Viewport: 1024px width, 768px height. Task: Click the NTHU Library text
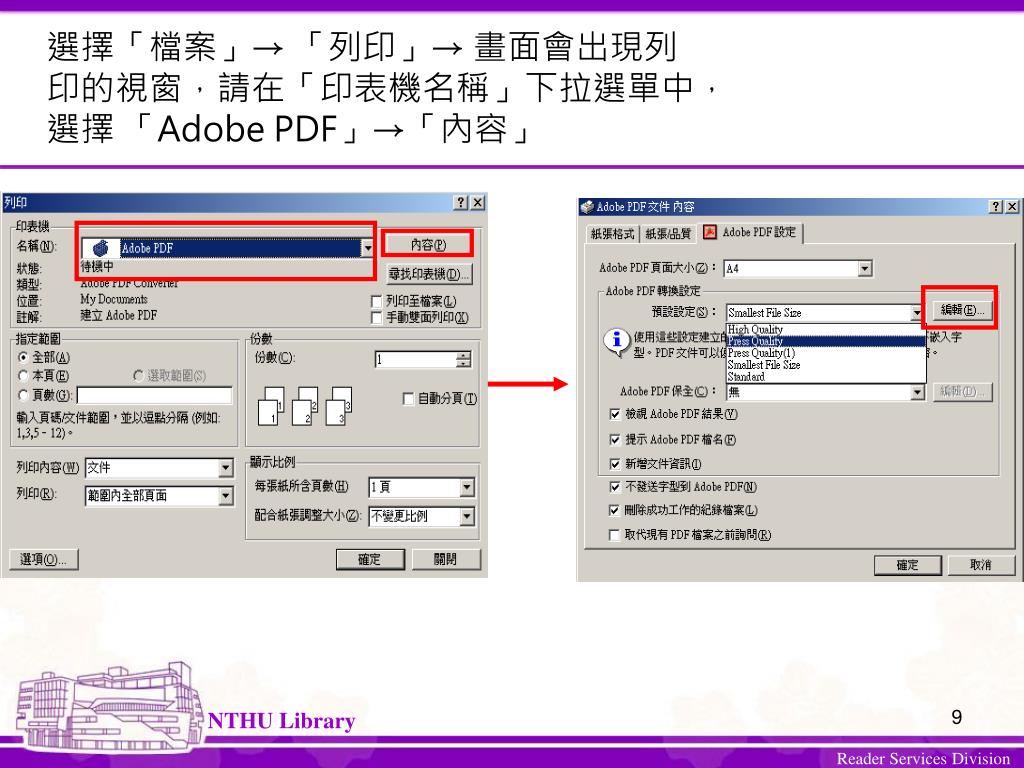pyautogui.click(x=281, y=721)
